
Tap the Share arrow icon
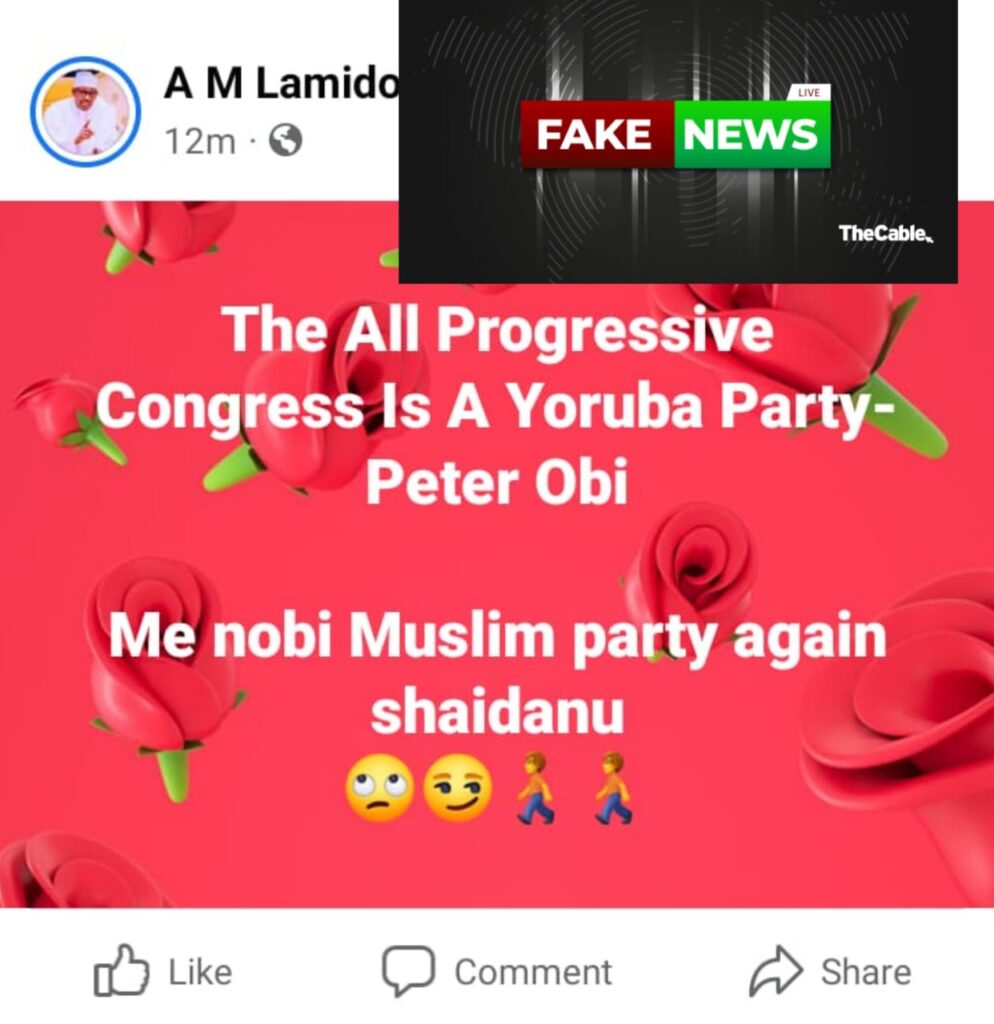(775, 970)
